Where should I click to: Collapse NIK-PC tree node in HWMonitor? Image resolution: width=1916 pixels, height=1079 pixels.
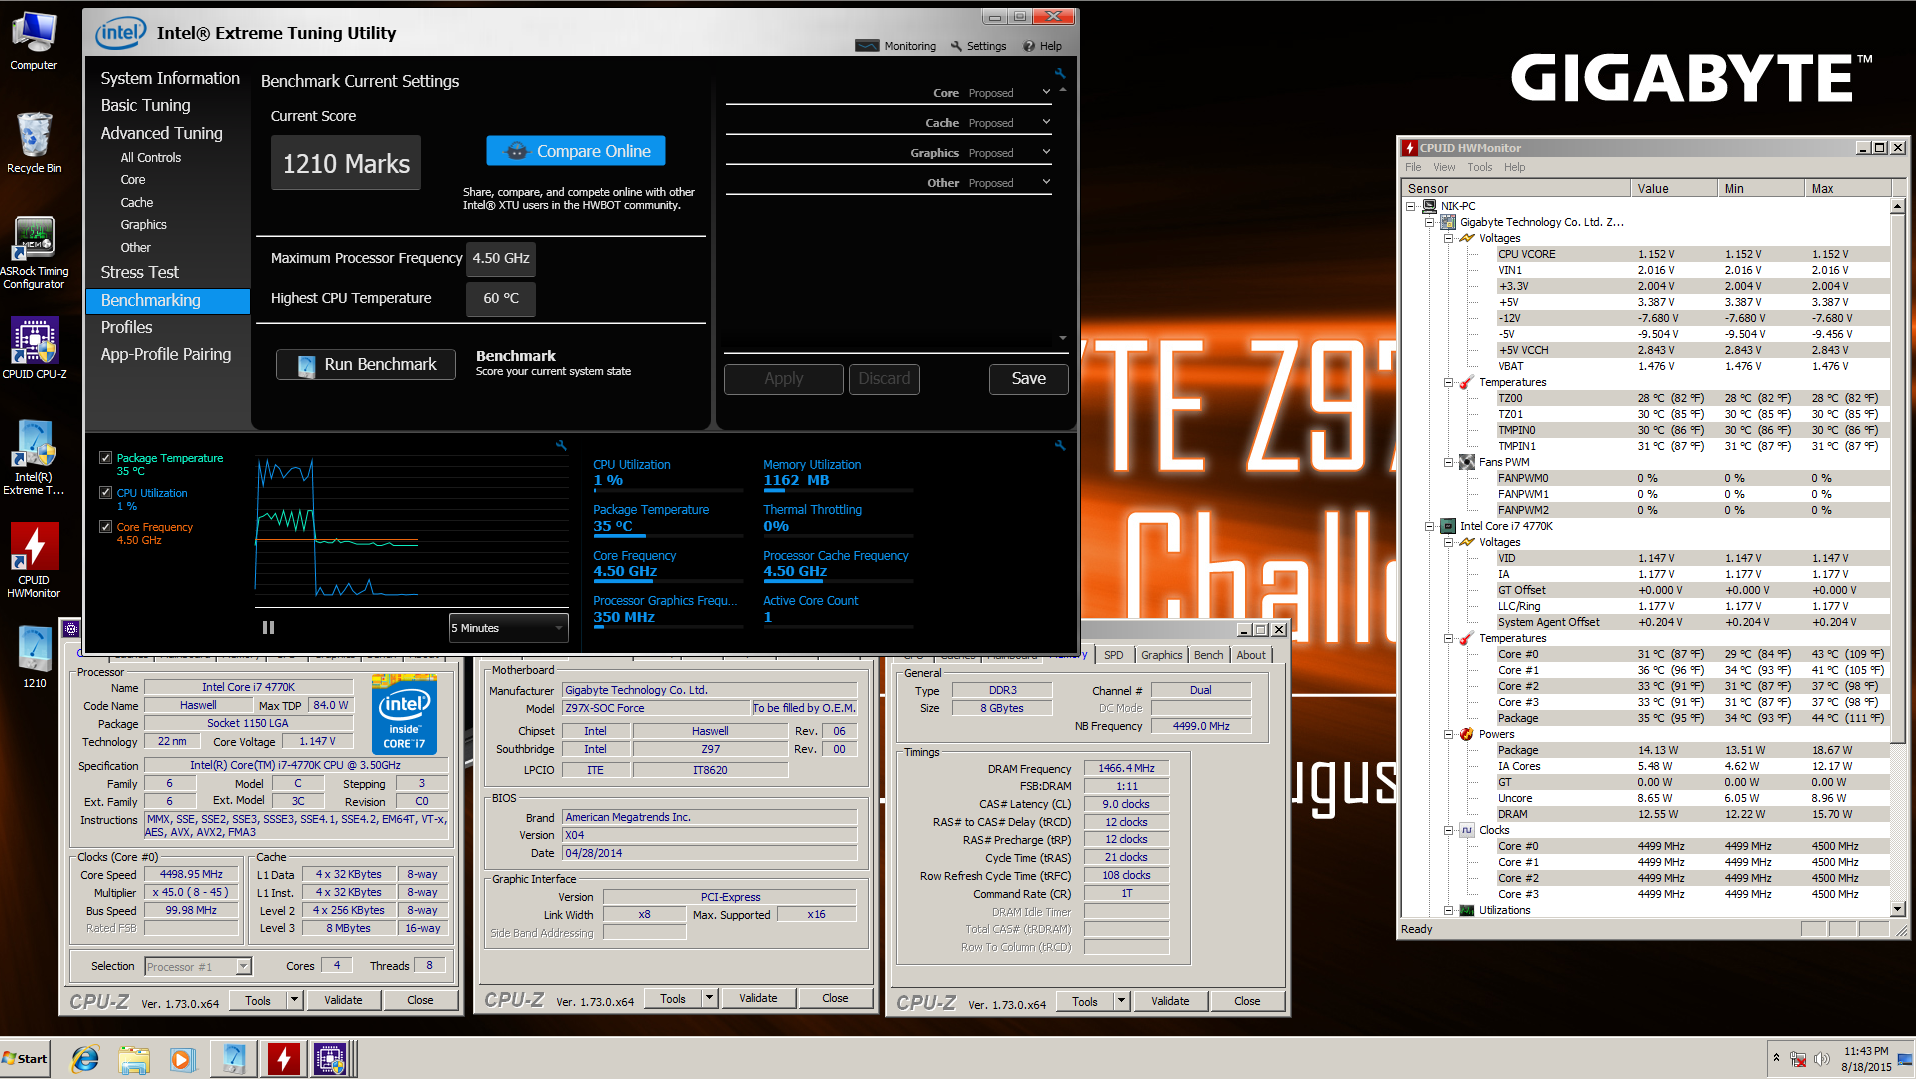pos(1411,206)
